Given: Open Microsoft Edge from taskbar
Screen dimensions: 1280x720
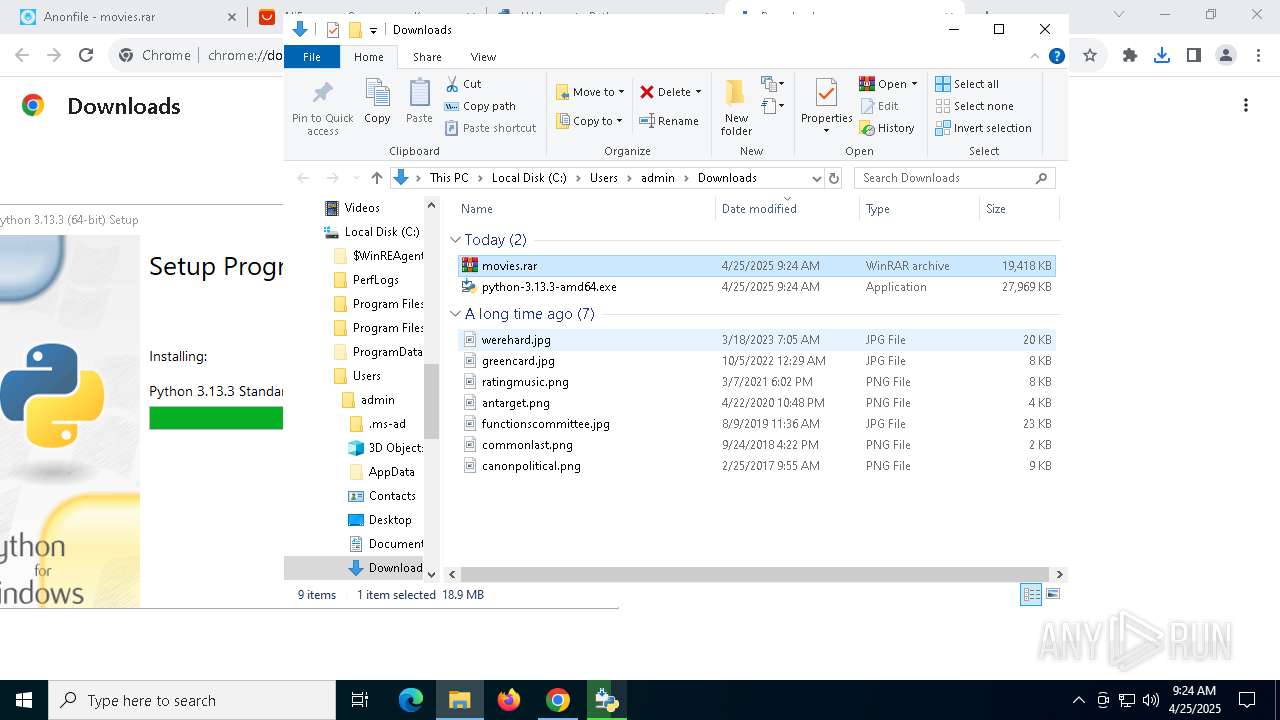Looking at the screenshot, I should (411, 700).
